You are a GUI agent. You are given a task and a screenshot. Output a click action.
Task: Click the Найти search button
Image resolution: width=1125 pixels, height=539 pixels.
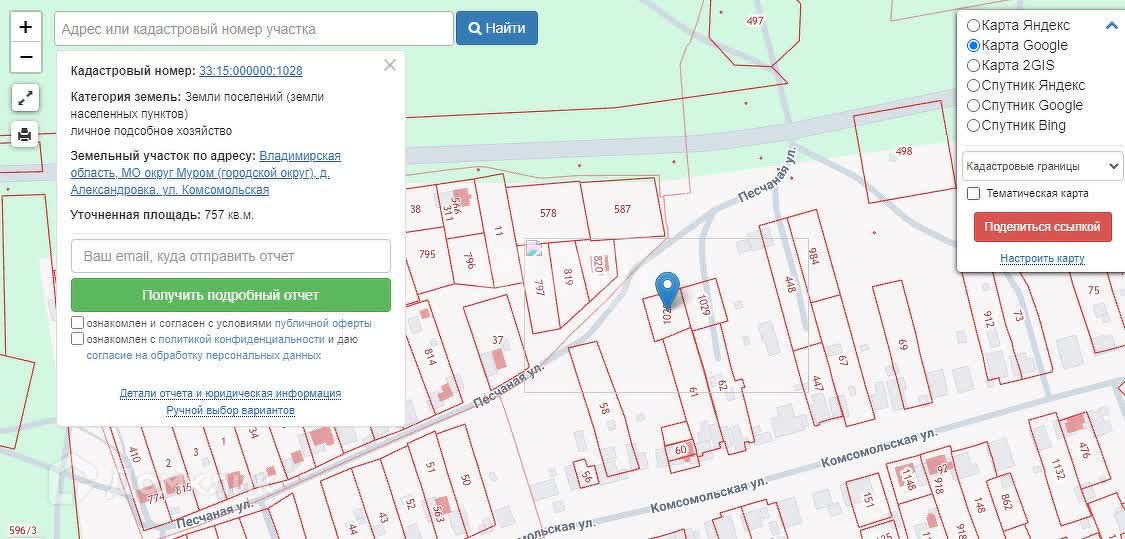click(x=496, y=29)
